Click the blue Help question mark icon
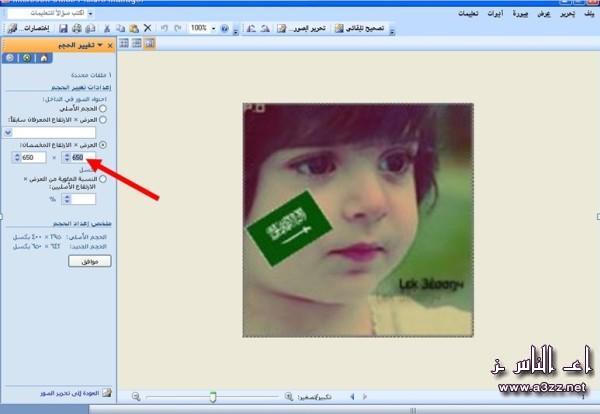 coord(225,28)
